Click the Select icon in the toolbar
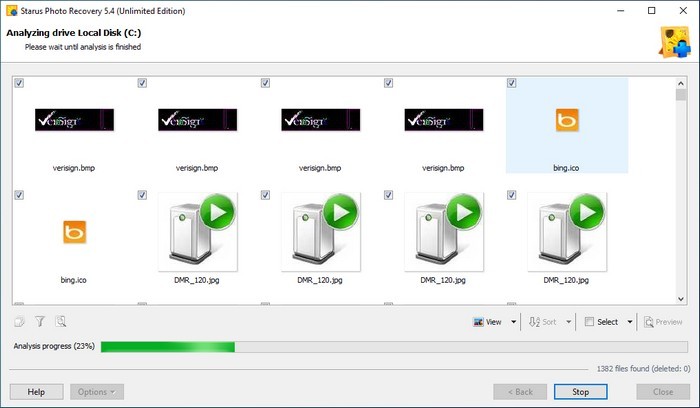 pyautogui.click(x=589, y=322)
